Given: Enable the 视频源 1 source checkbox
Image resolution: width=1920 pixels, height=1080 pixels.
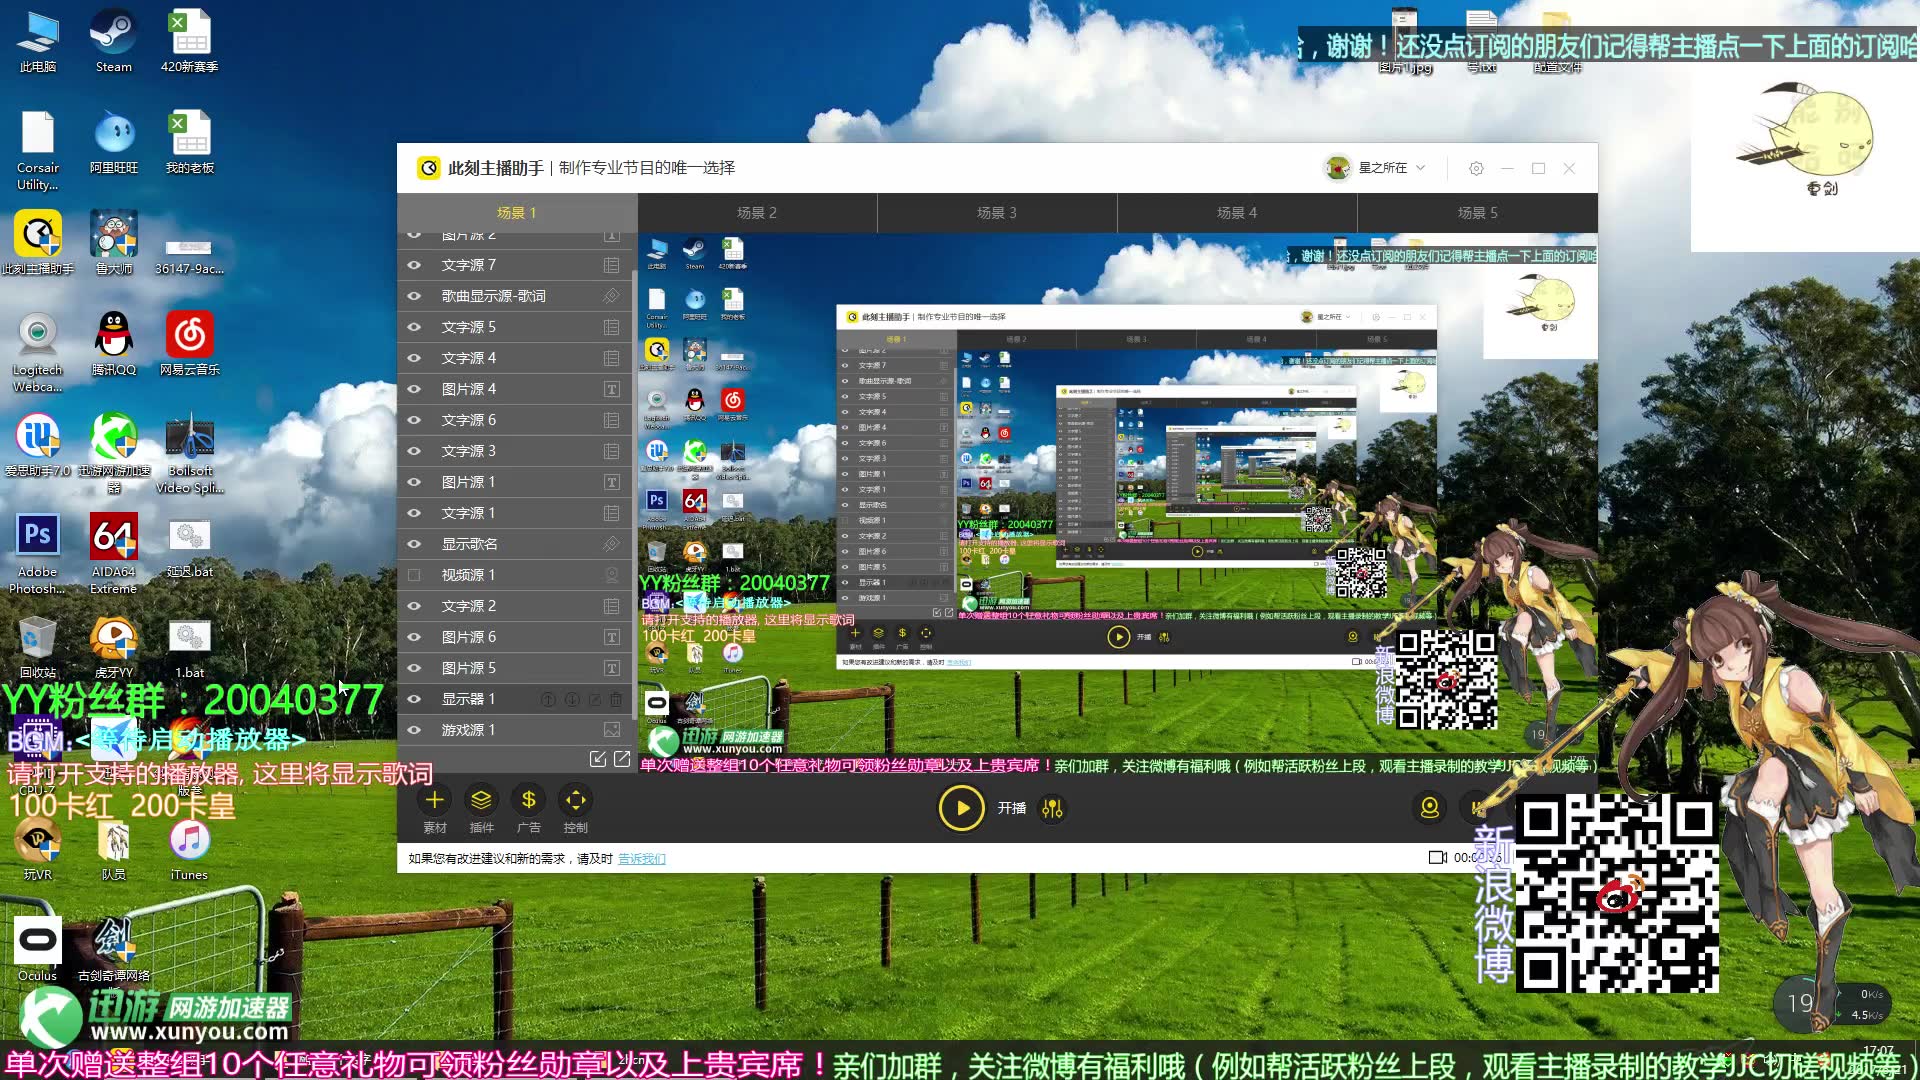Looking at the screenshot, I should (414, 576).
